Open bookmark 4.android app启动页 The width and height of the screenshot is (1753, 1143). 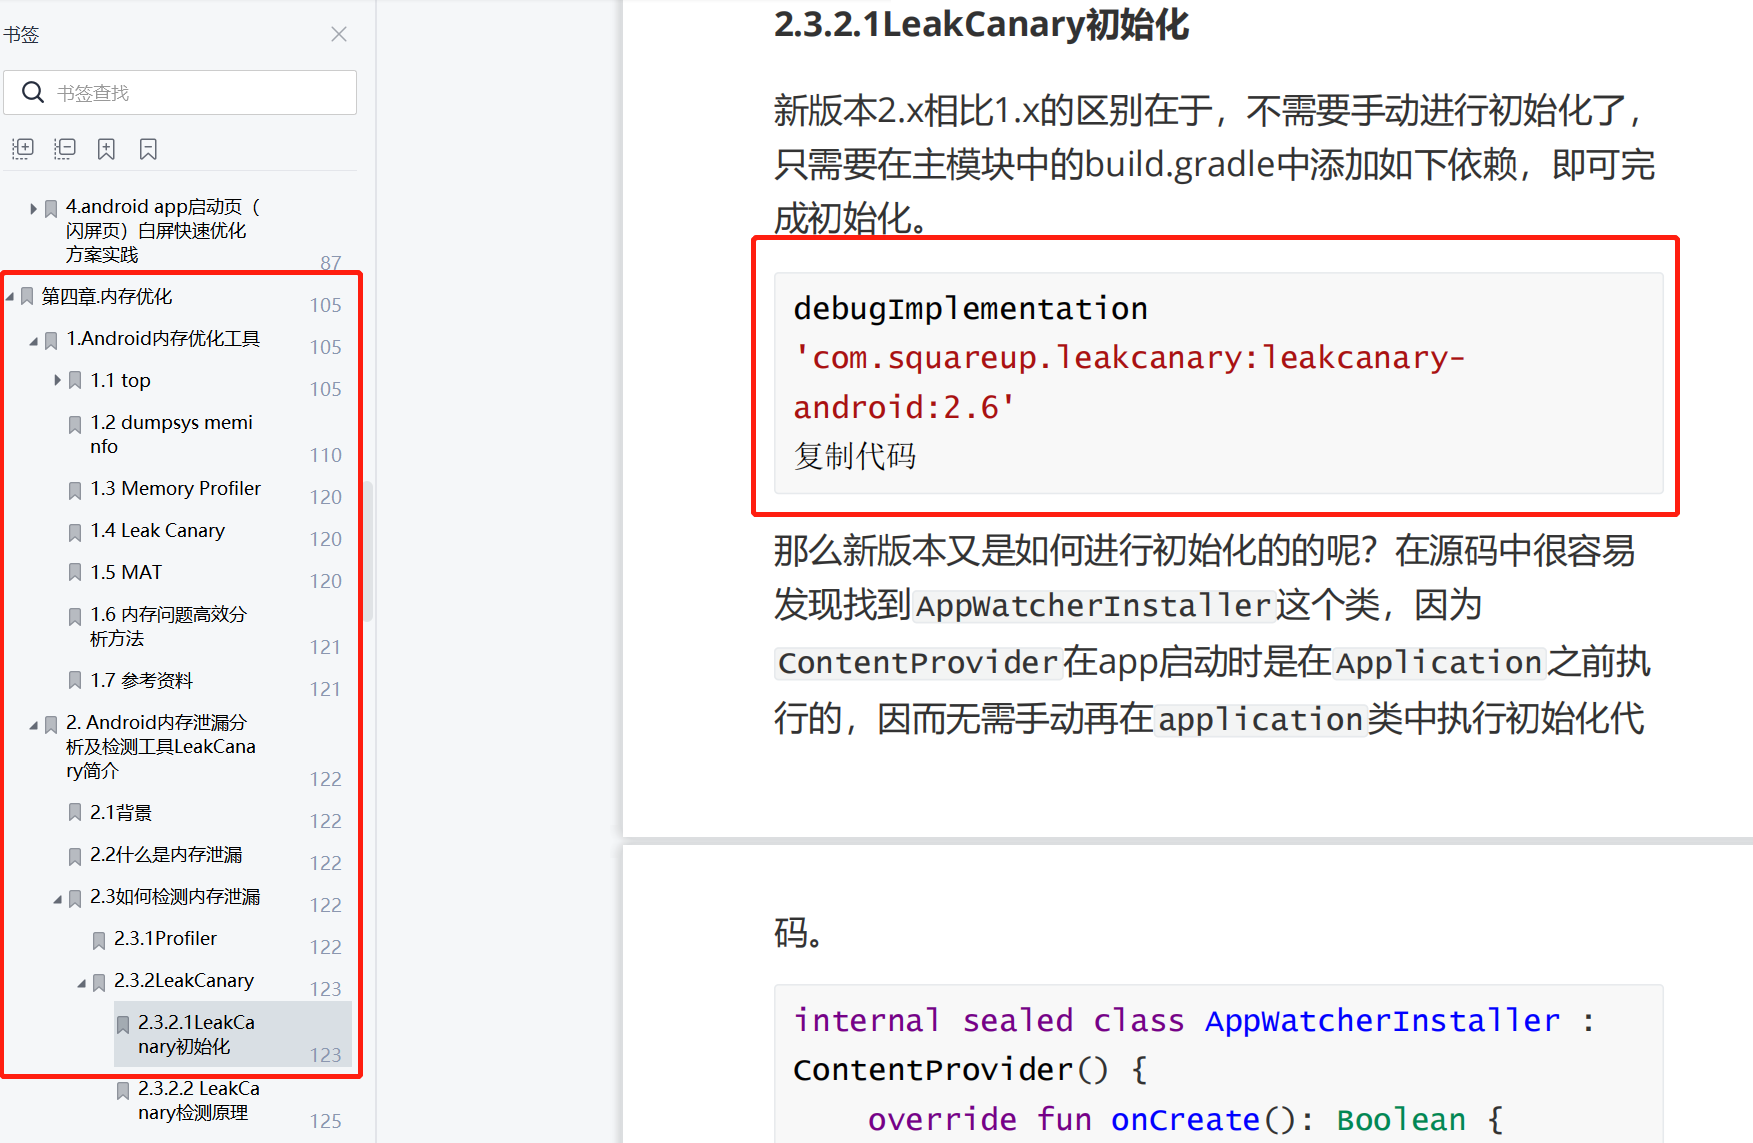click(x=163, y=230)
